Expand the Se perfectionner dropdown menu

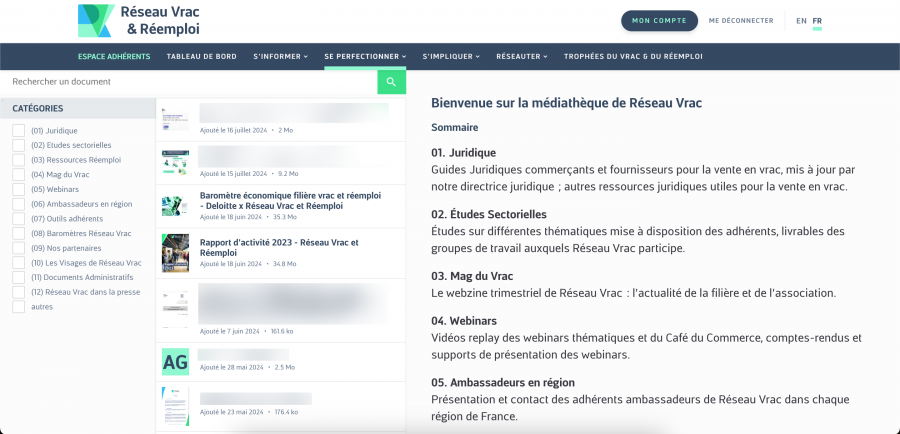click(x=365, y=56)
